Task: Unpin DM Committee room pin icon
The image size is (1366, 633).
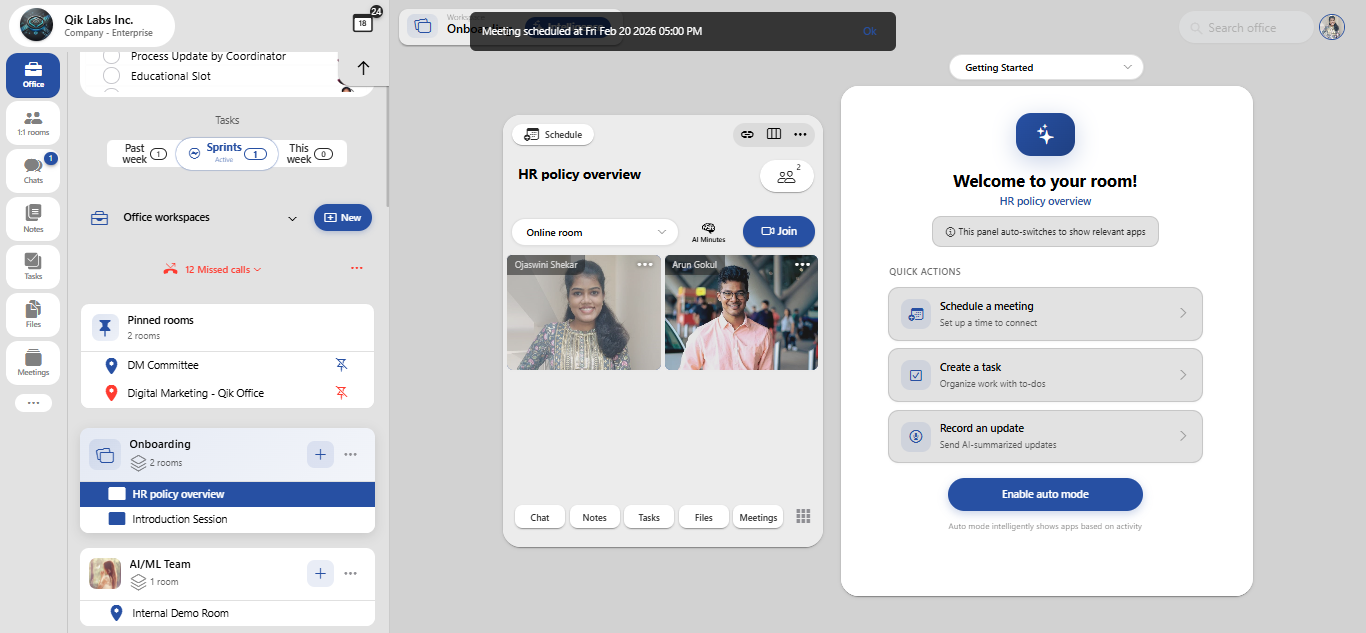Action: point(342,365)
